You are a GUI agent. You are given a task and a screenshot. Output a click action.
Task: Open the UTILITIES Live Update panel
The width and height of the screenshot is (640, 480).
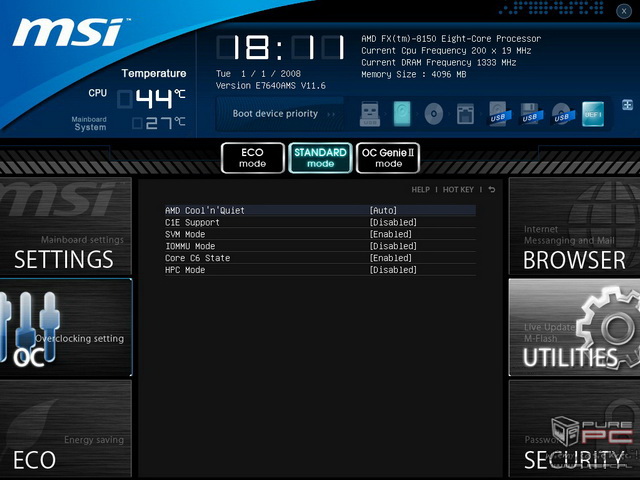574,327
